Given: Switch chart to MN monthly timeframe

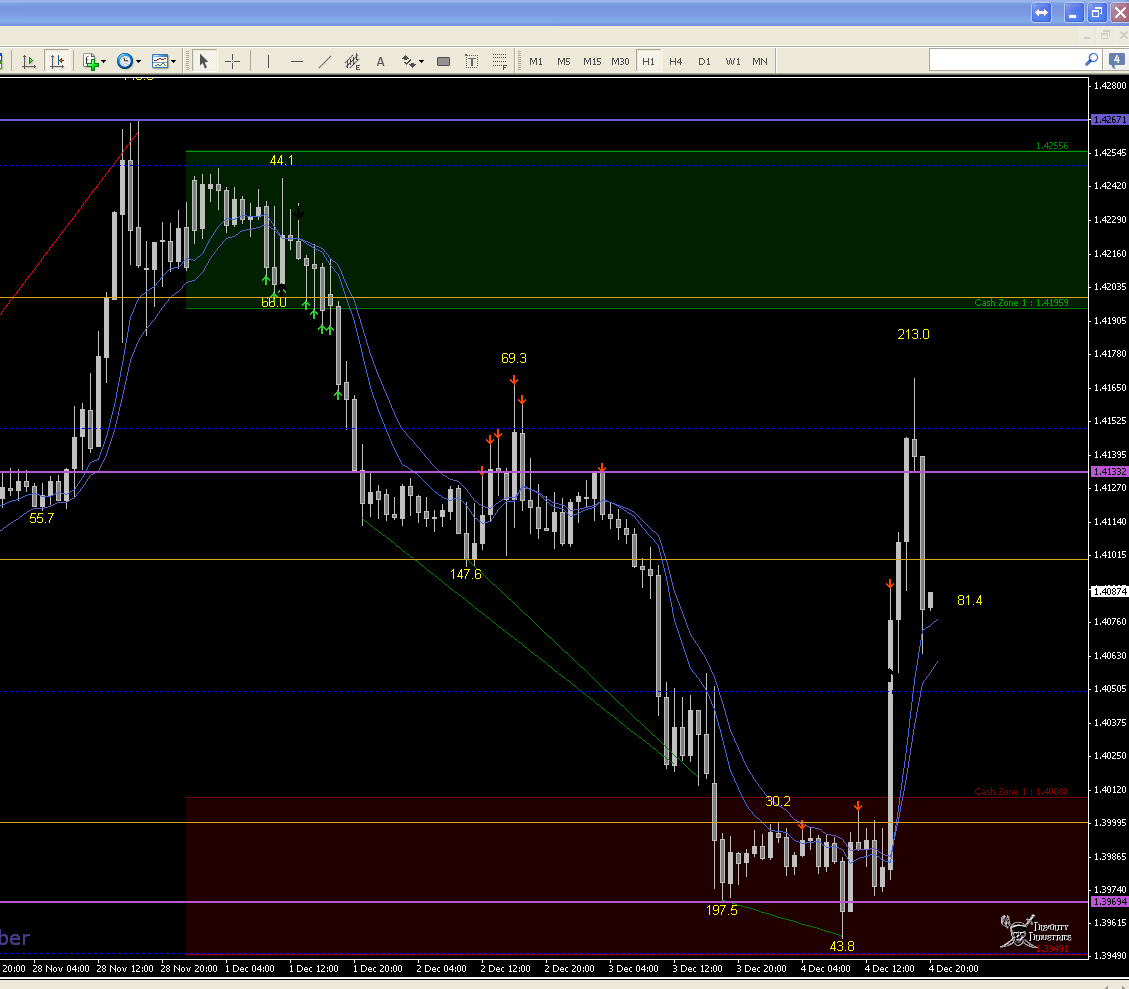Looking at the screenshot, I should coord(760,61).
